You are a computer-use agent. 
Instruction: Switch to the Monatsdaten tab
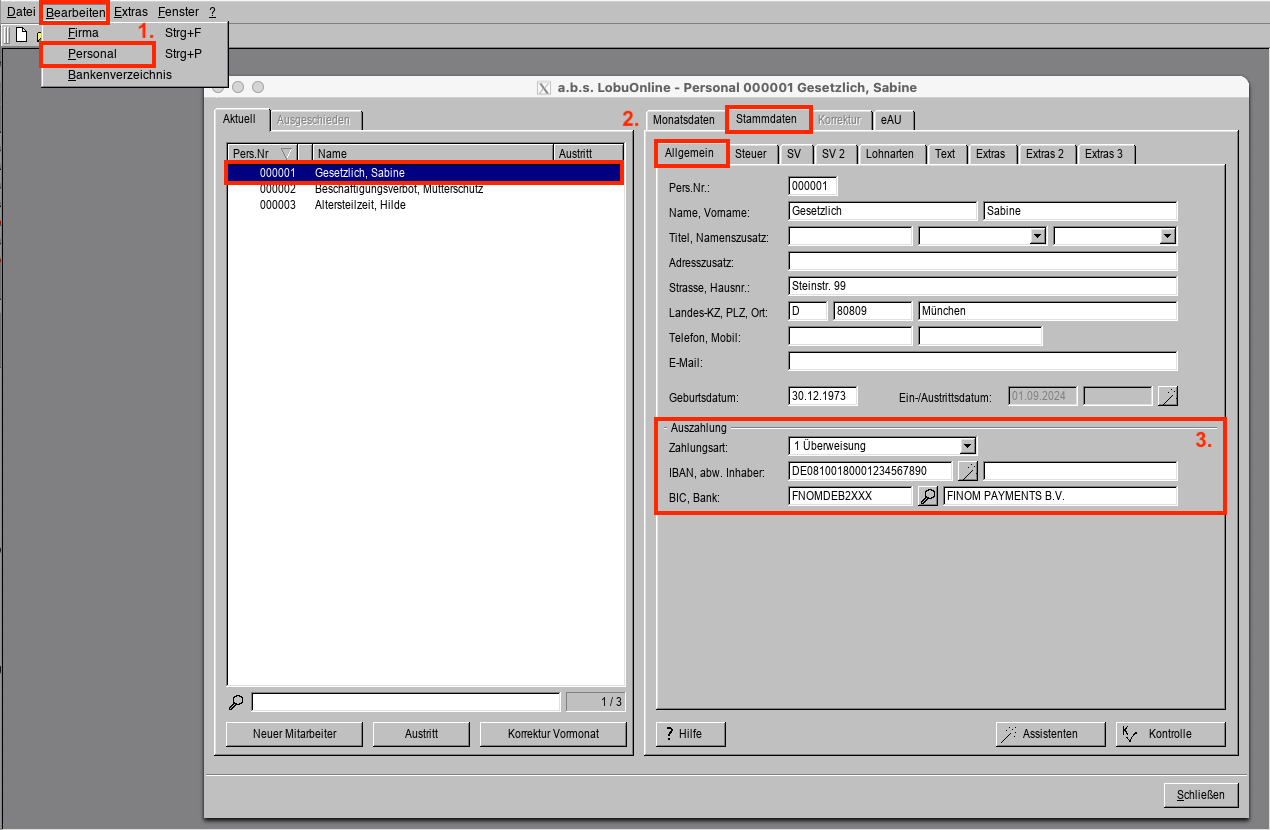point(684,120)
